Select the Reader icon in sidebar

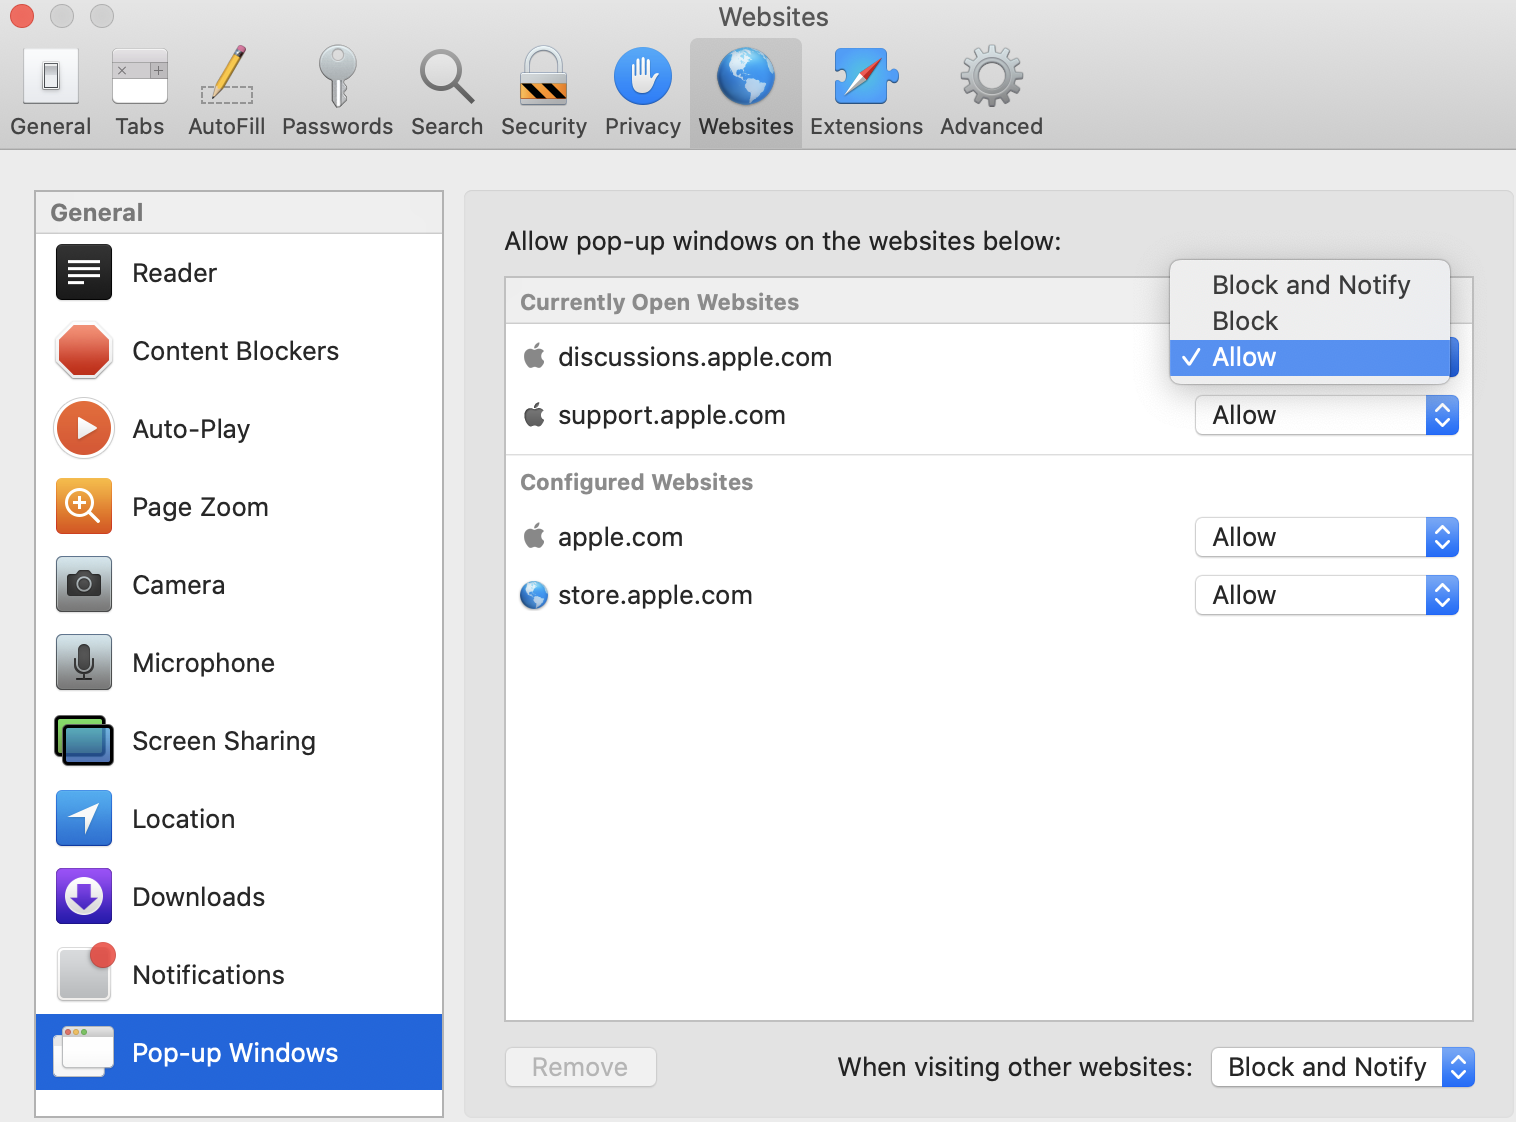click(x=84, y=272)
